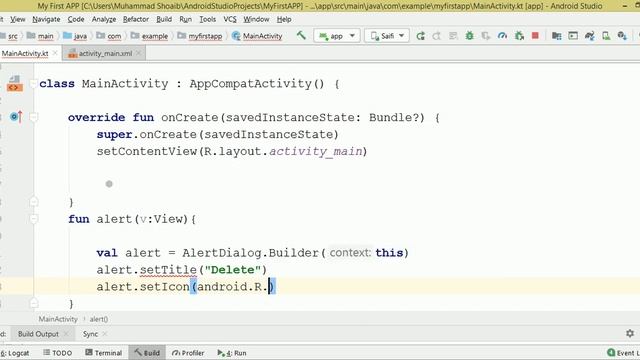Click the override gutter icon beside onCreate
This screenshot has height=360, width=640.
point(16,117)
